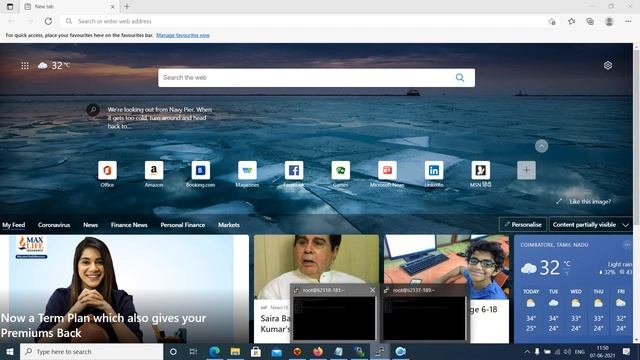This screenshot has height=360, width=640.
Task: Add this page to favourites star icon
Action: pyautogui.click(x=552, y=21)
